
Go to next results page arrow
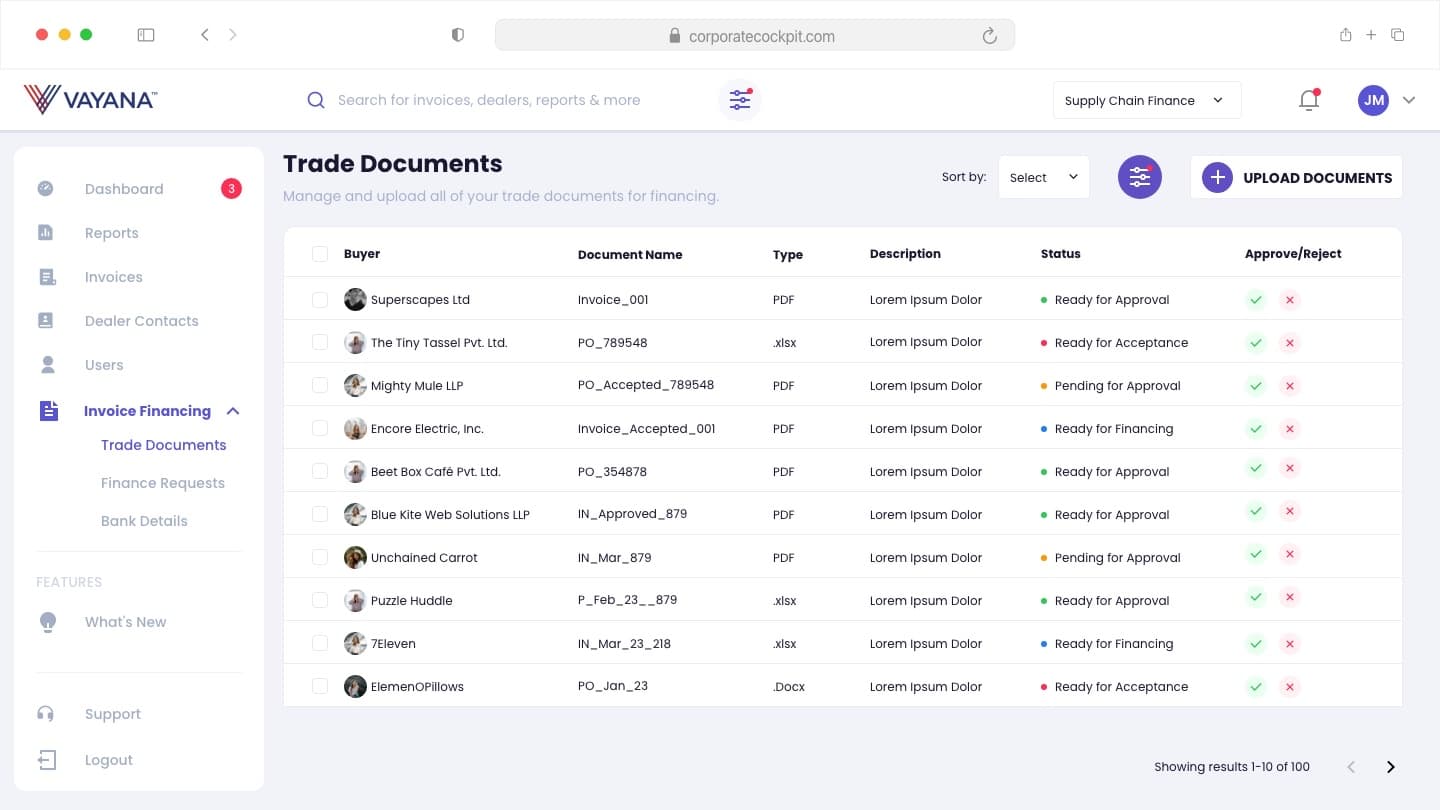[1390, 767]
